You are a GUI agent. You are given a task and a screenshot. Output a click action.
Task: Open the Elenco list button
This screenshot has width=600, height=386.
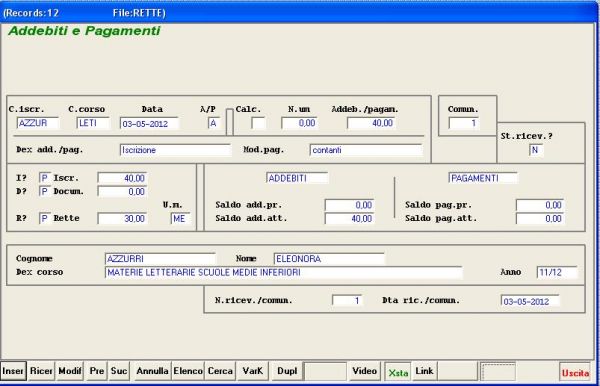pyautogui.click(x=188, y=371)
